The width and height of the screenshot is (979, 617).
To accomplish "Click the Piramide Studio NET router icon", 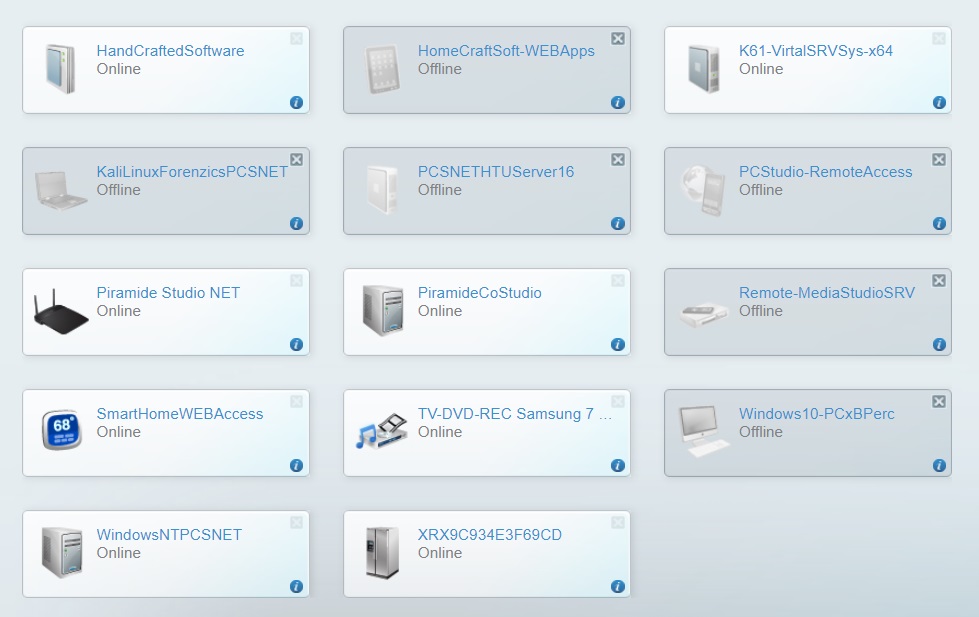I will [x=61, y=312].
